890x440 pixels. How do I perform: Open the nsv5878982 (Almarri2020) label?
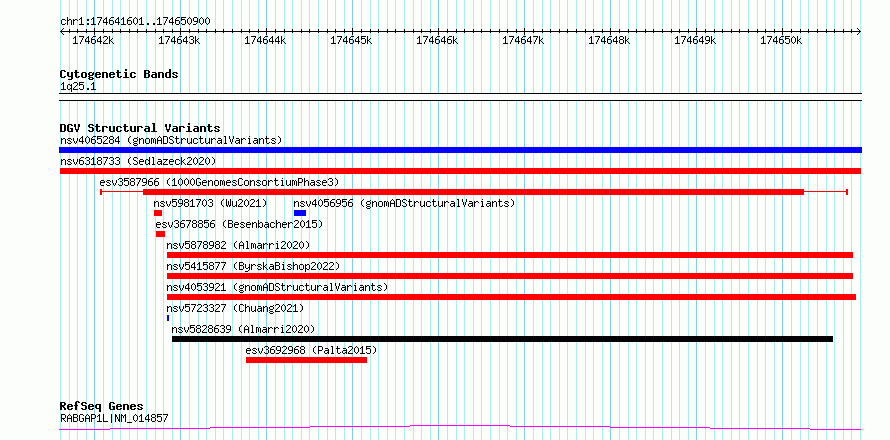(238, 245)
